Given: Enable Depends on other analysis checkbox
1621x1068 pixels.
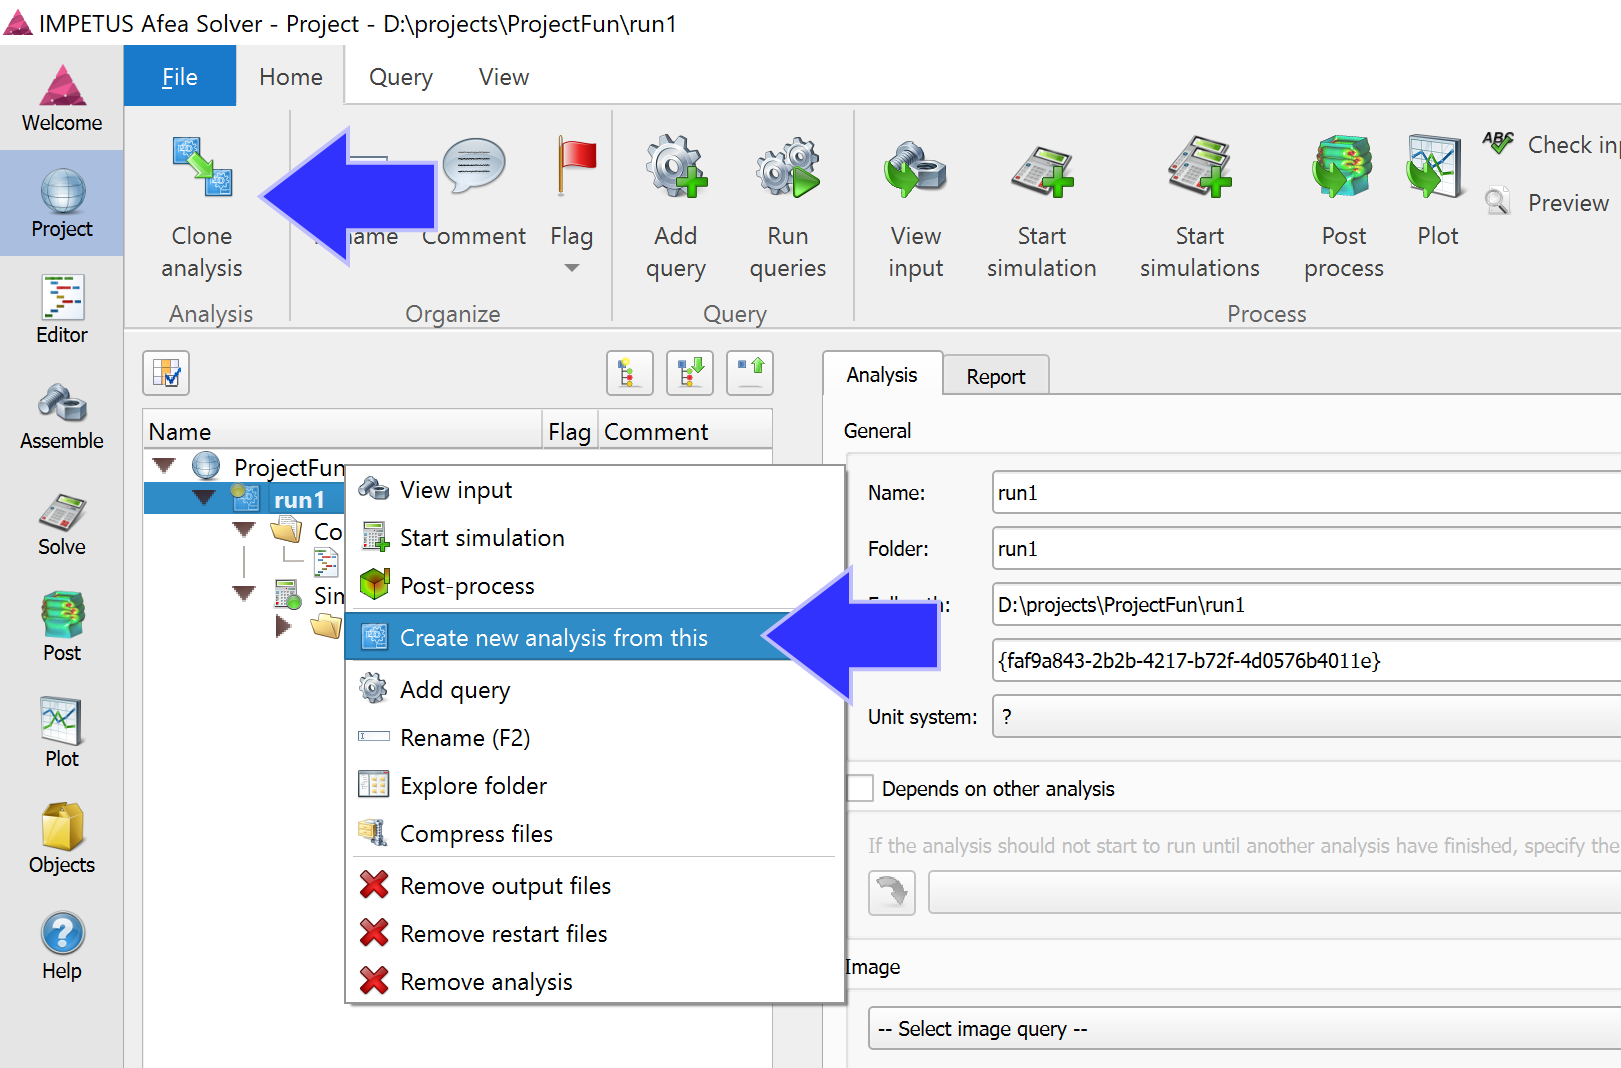Looking at the screenshot, I should click(860, 788).
